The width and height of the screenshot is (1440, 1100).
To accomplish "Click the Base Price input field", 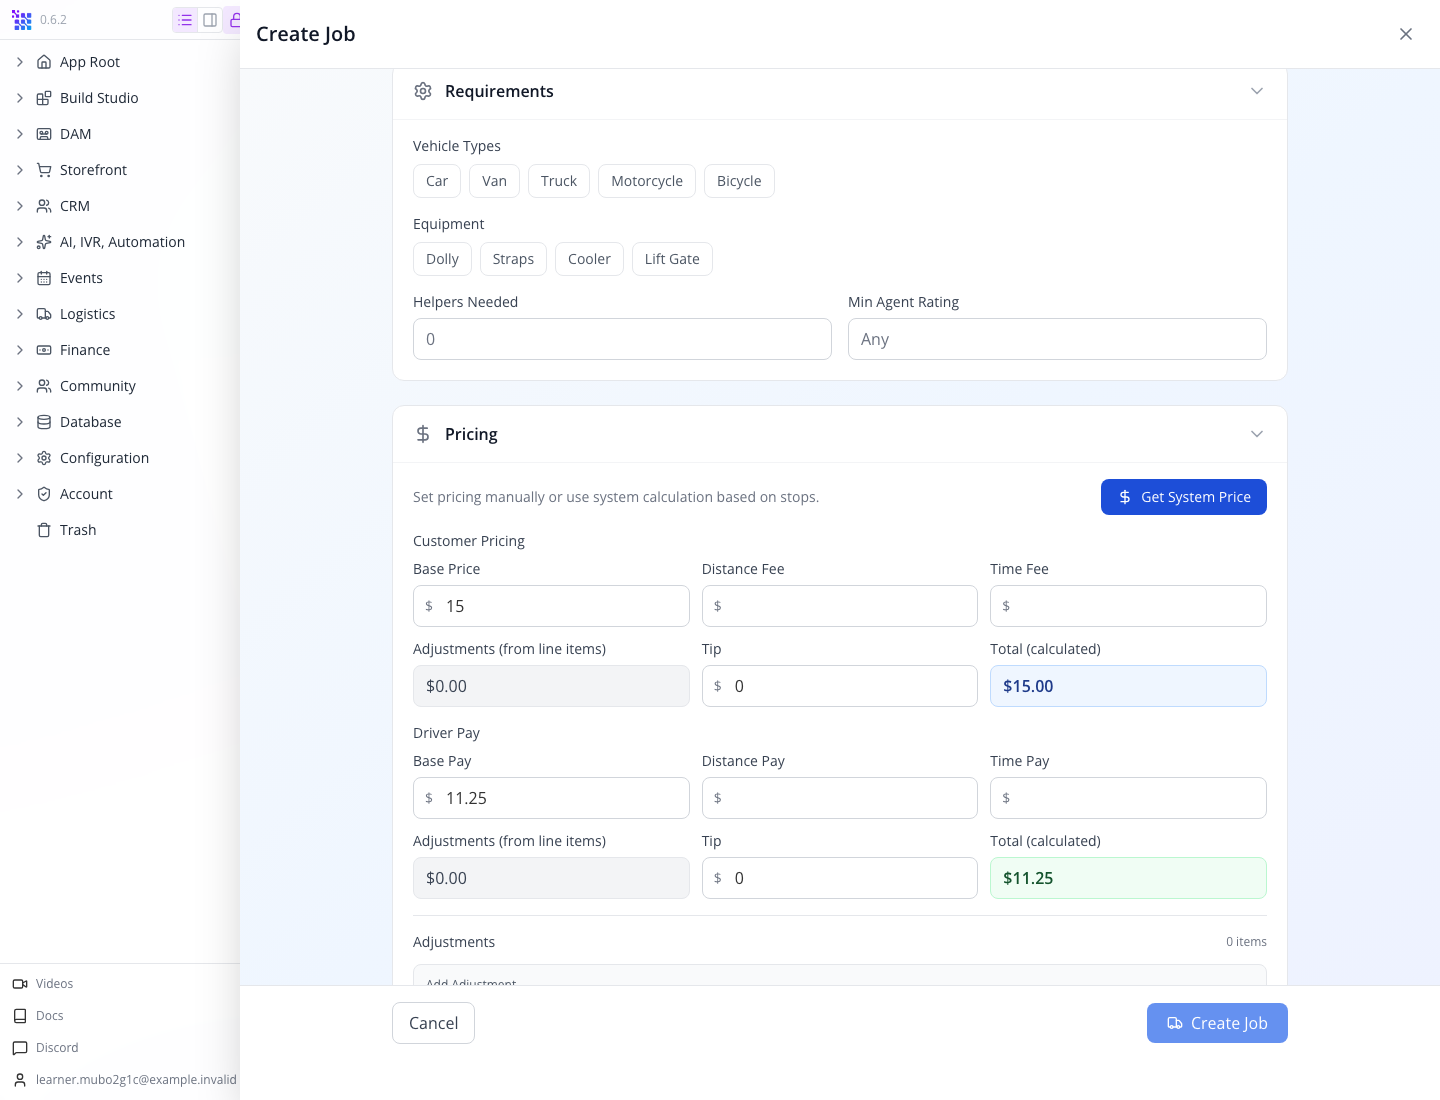I will pyautogui.click(x=551, y=606).
